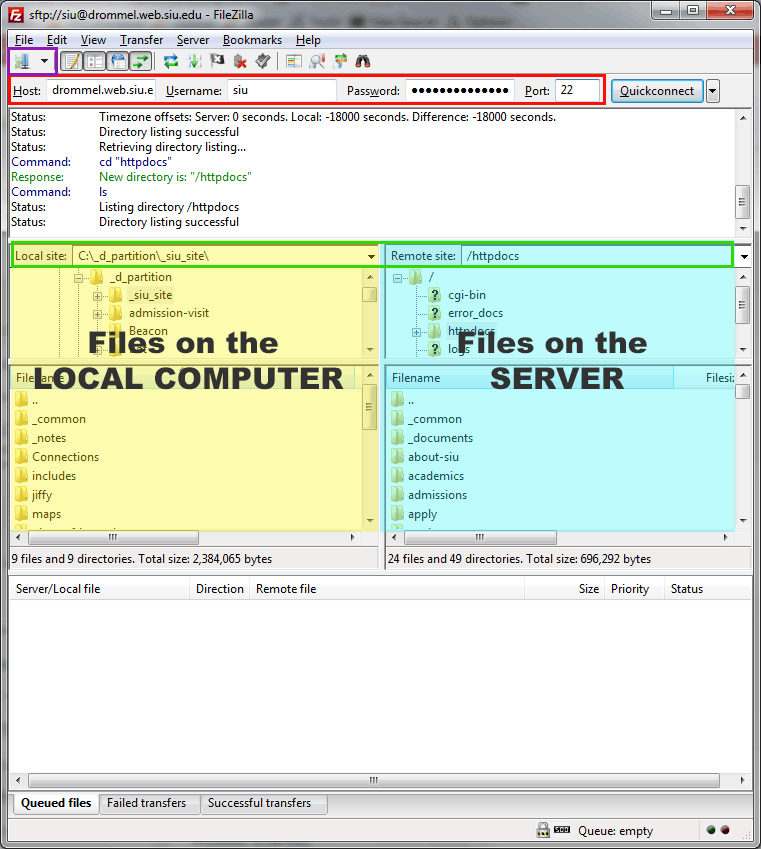Toggle directory comparison magnifier icon
This screenshot has width=761, height=849.
(x=317, y=61)
